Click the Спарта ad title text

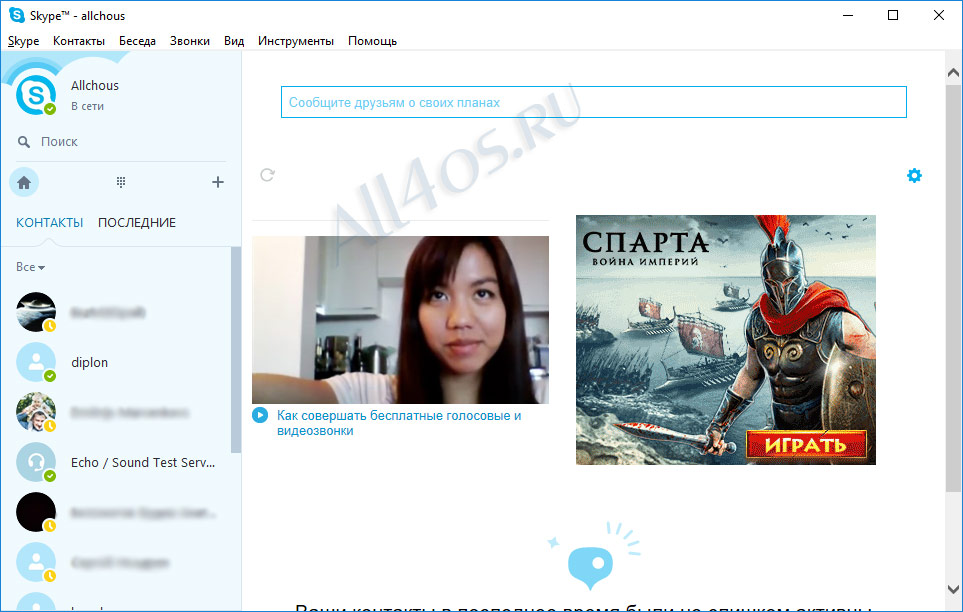pos(645,243)
